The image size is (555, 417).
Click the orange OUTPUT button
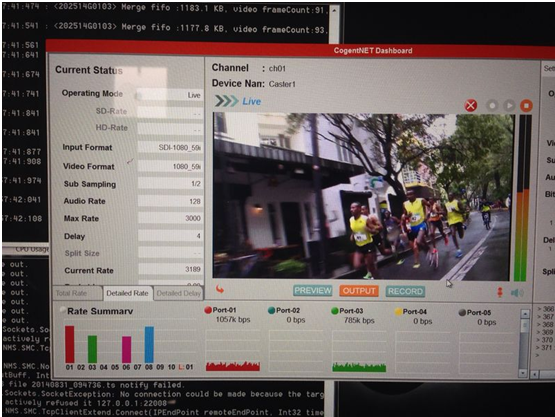click(359, 291)
